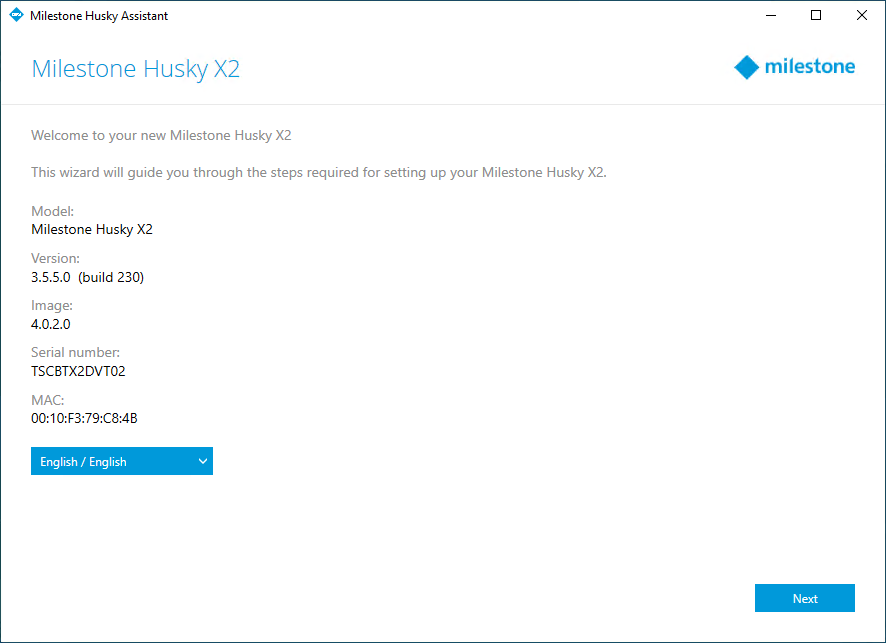Click the MAC address 00:10:F3:79:C8:4B

click(84, 418)
